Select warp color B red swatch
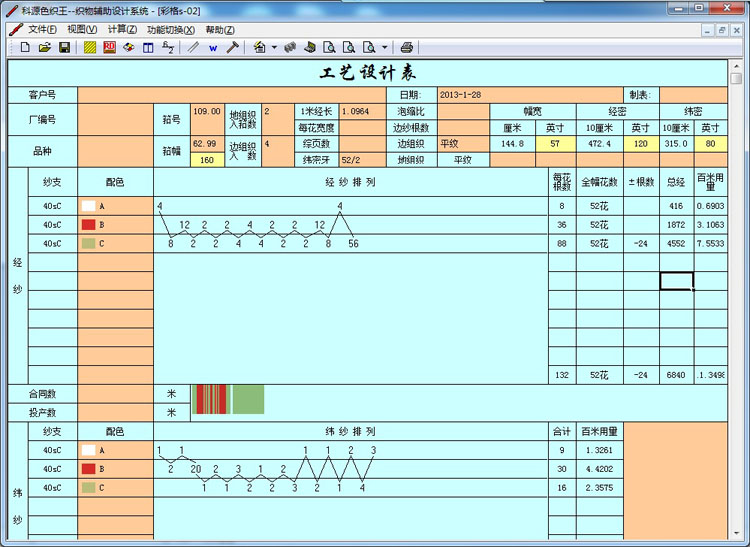Viewport: 750px width, 547px height. pos(88,225)
